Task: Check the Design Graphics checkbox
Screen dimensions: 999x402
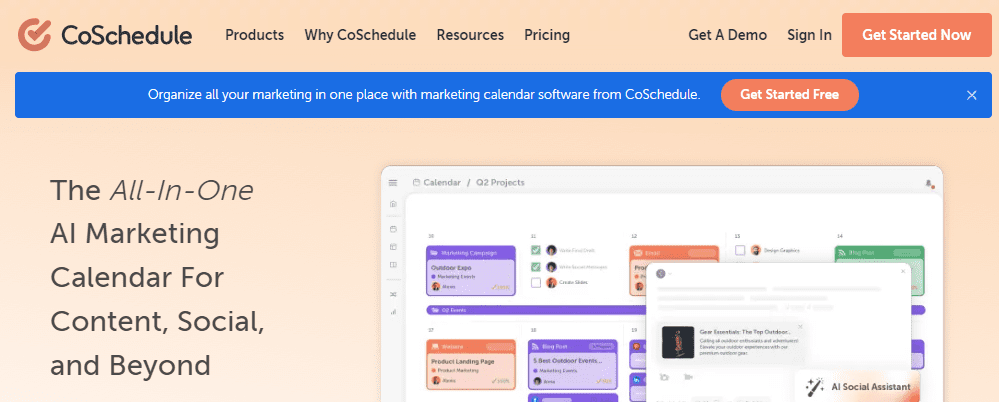Action: coord(740,250)
